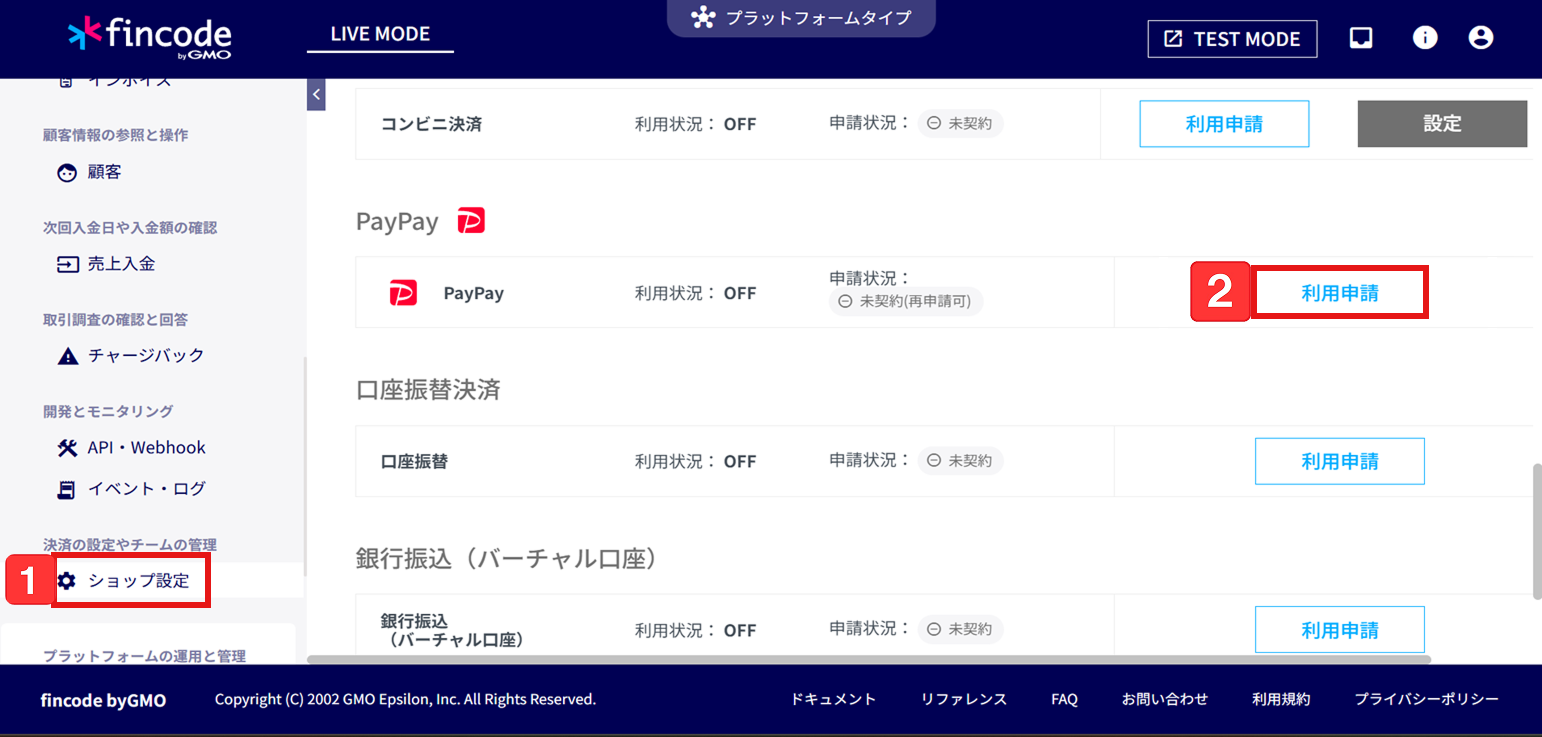The width and height of the screenshot is (1542, 737).
Task: Click the TEST MODE button
Action: (x=1232, y=39)
